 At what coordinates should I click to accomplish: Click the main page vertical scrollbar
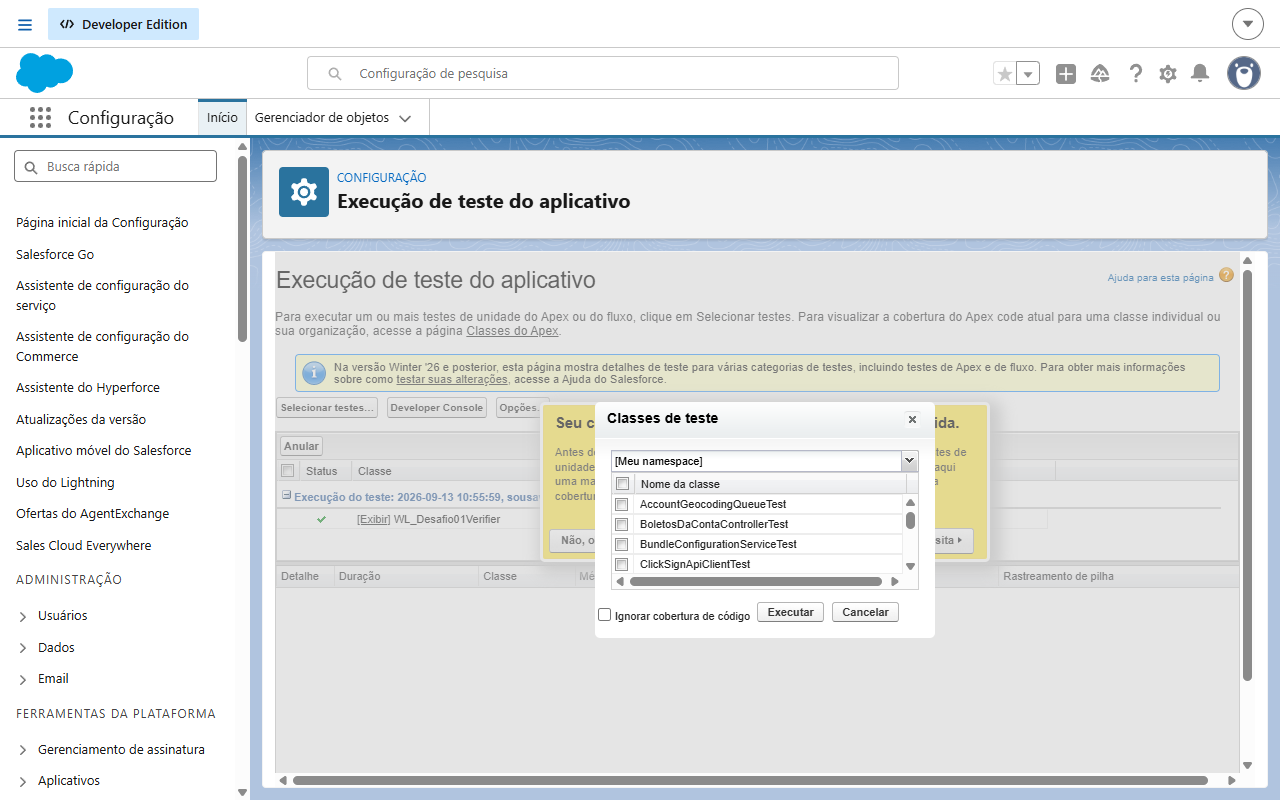1247,475
